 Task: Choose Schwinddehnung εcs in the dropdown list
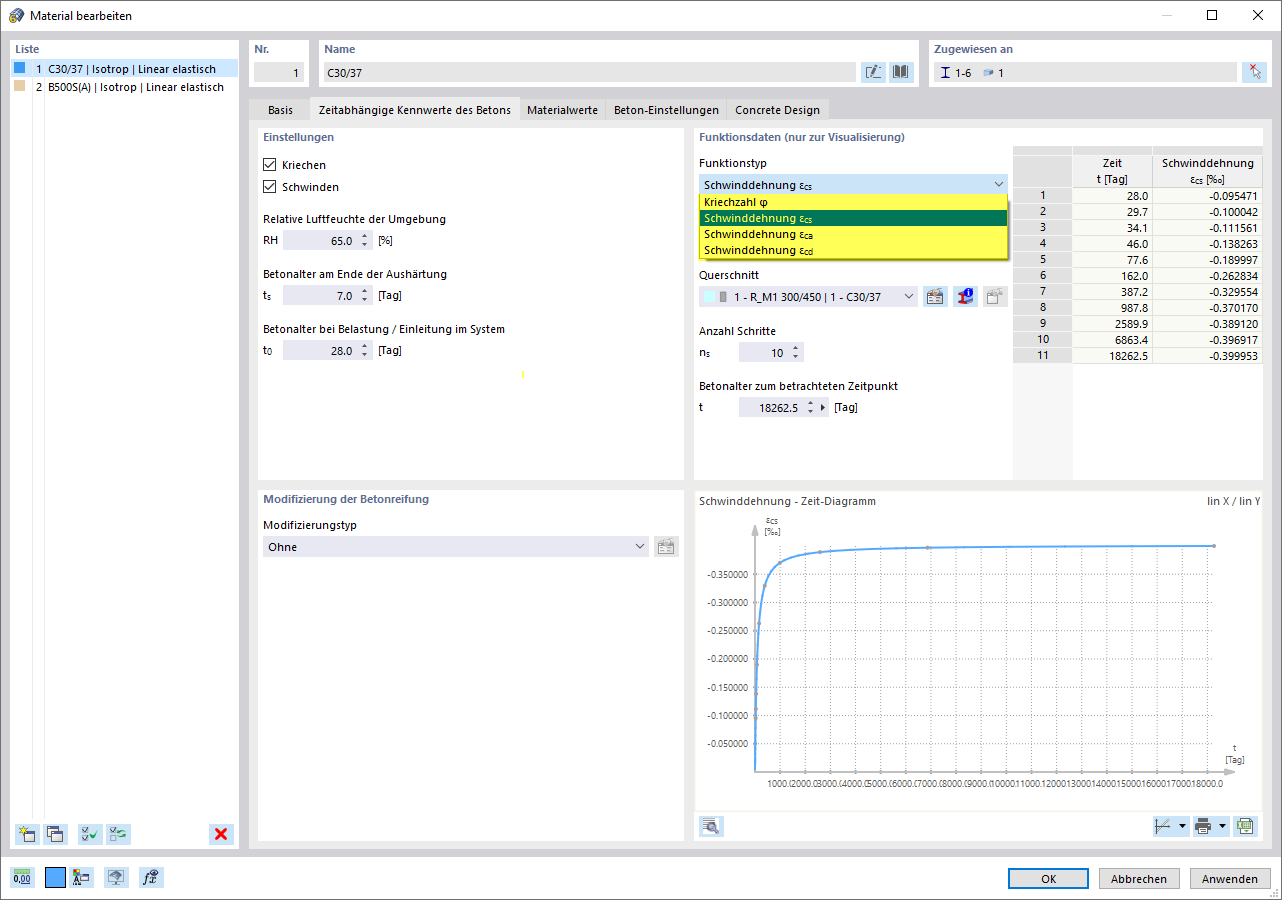(853, 218)
